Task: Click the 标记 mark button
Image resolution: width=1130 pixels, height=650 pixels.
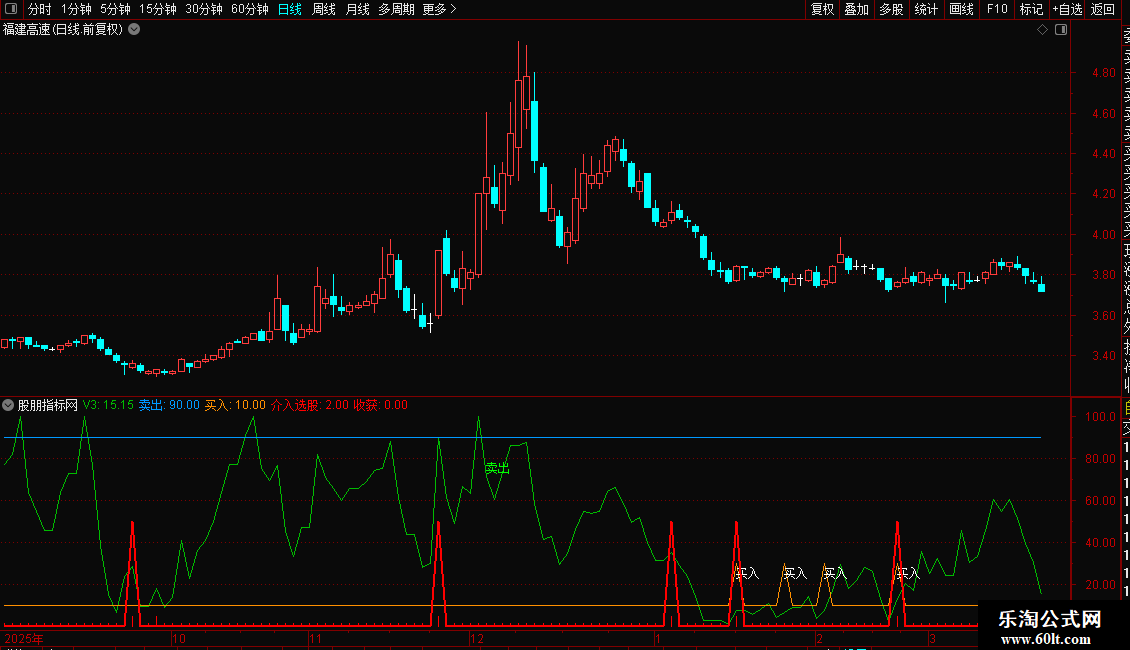Action: tap(1031, 9)
